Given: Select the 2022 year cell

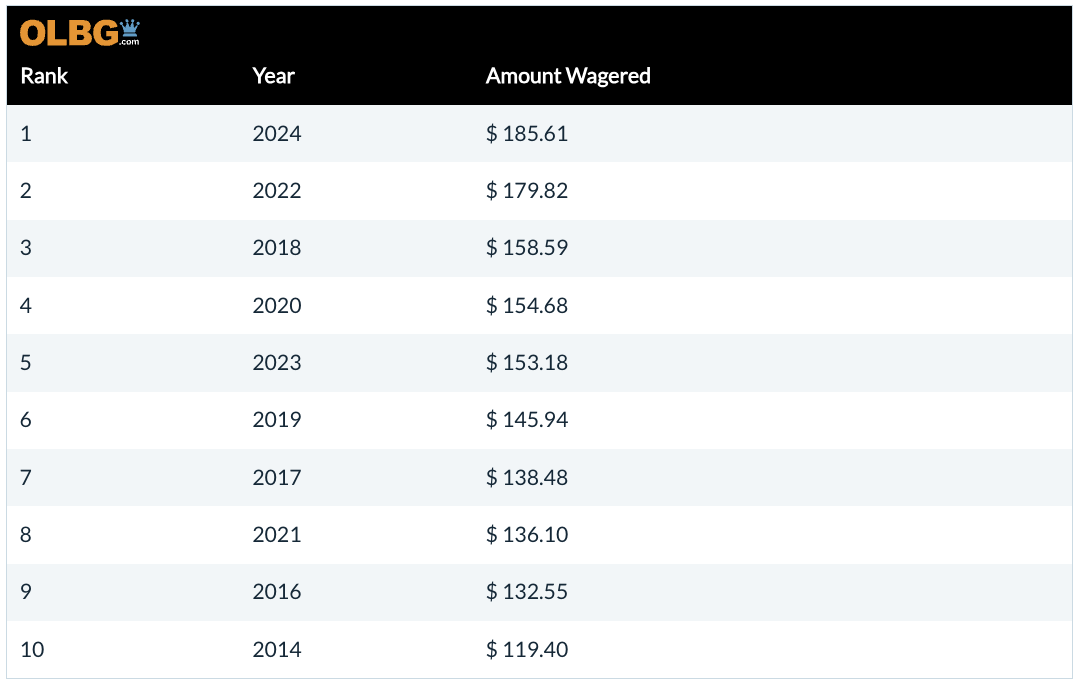Looking at the screenshot, I should pos(277,190).
